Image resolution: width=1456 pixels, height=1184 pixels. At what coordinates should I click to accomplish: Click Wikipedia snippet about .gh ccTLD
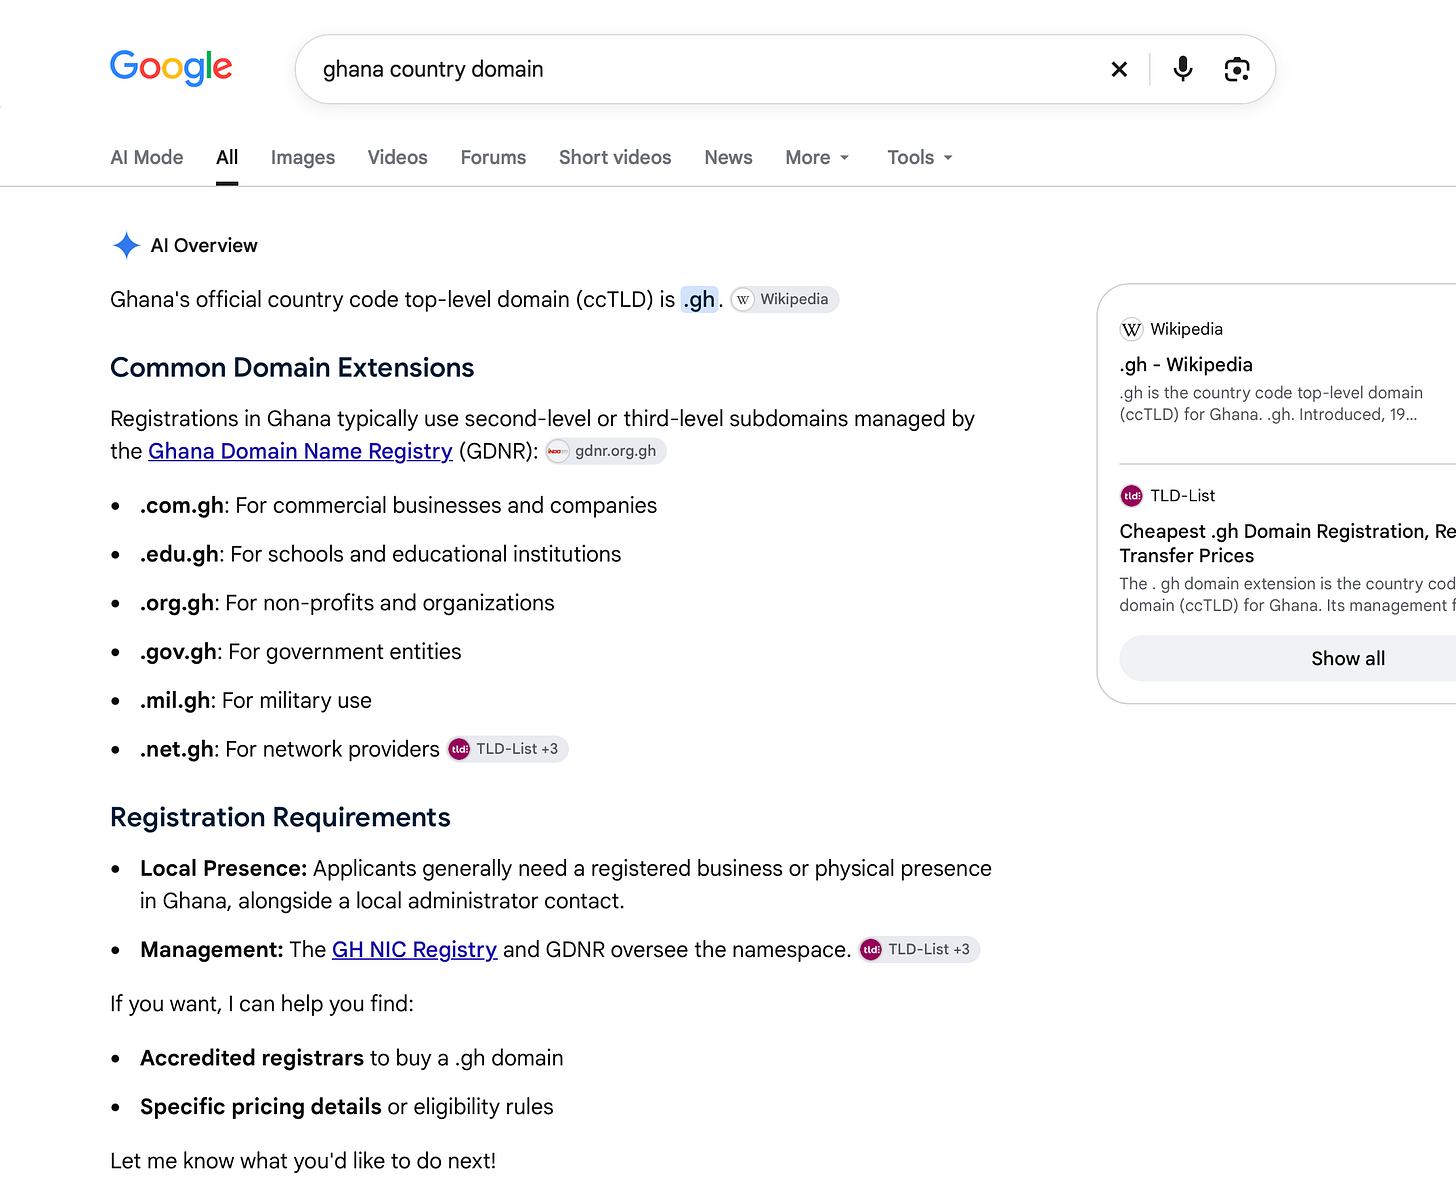[x=1271, y=404]
